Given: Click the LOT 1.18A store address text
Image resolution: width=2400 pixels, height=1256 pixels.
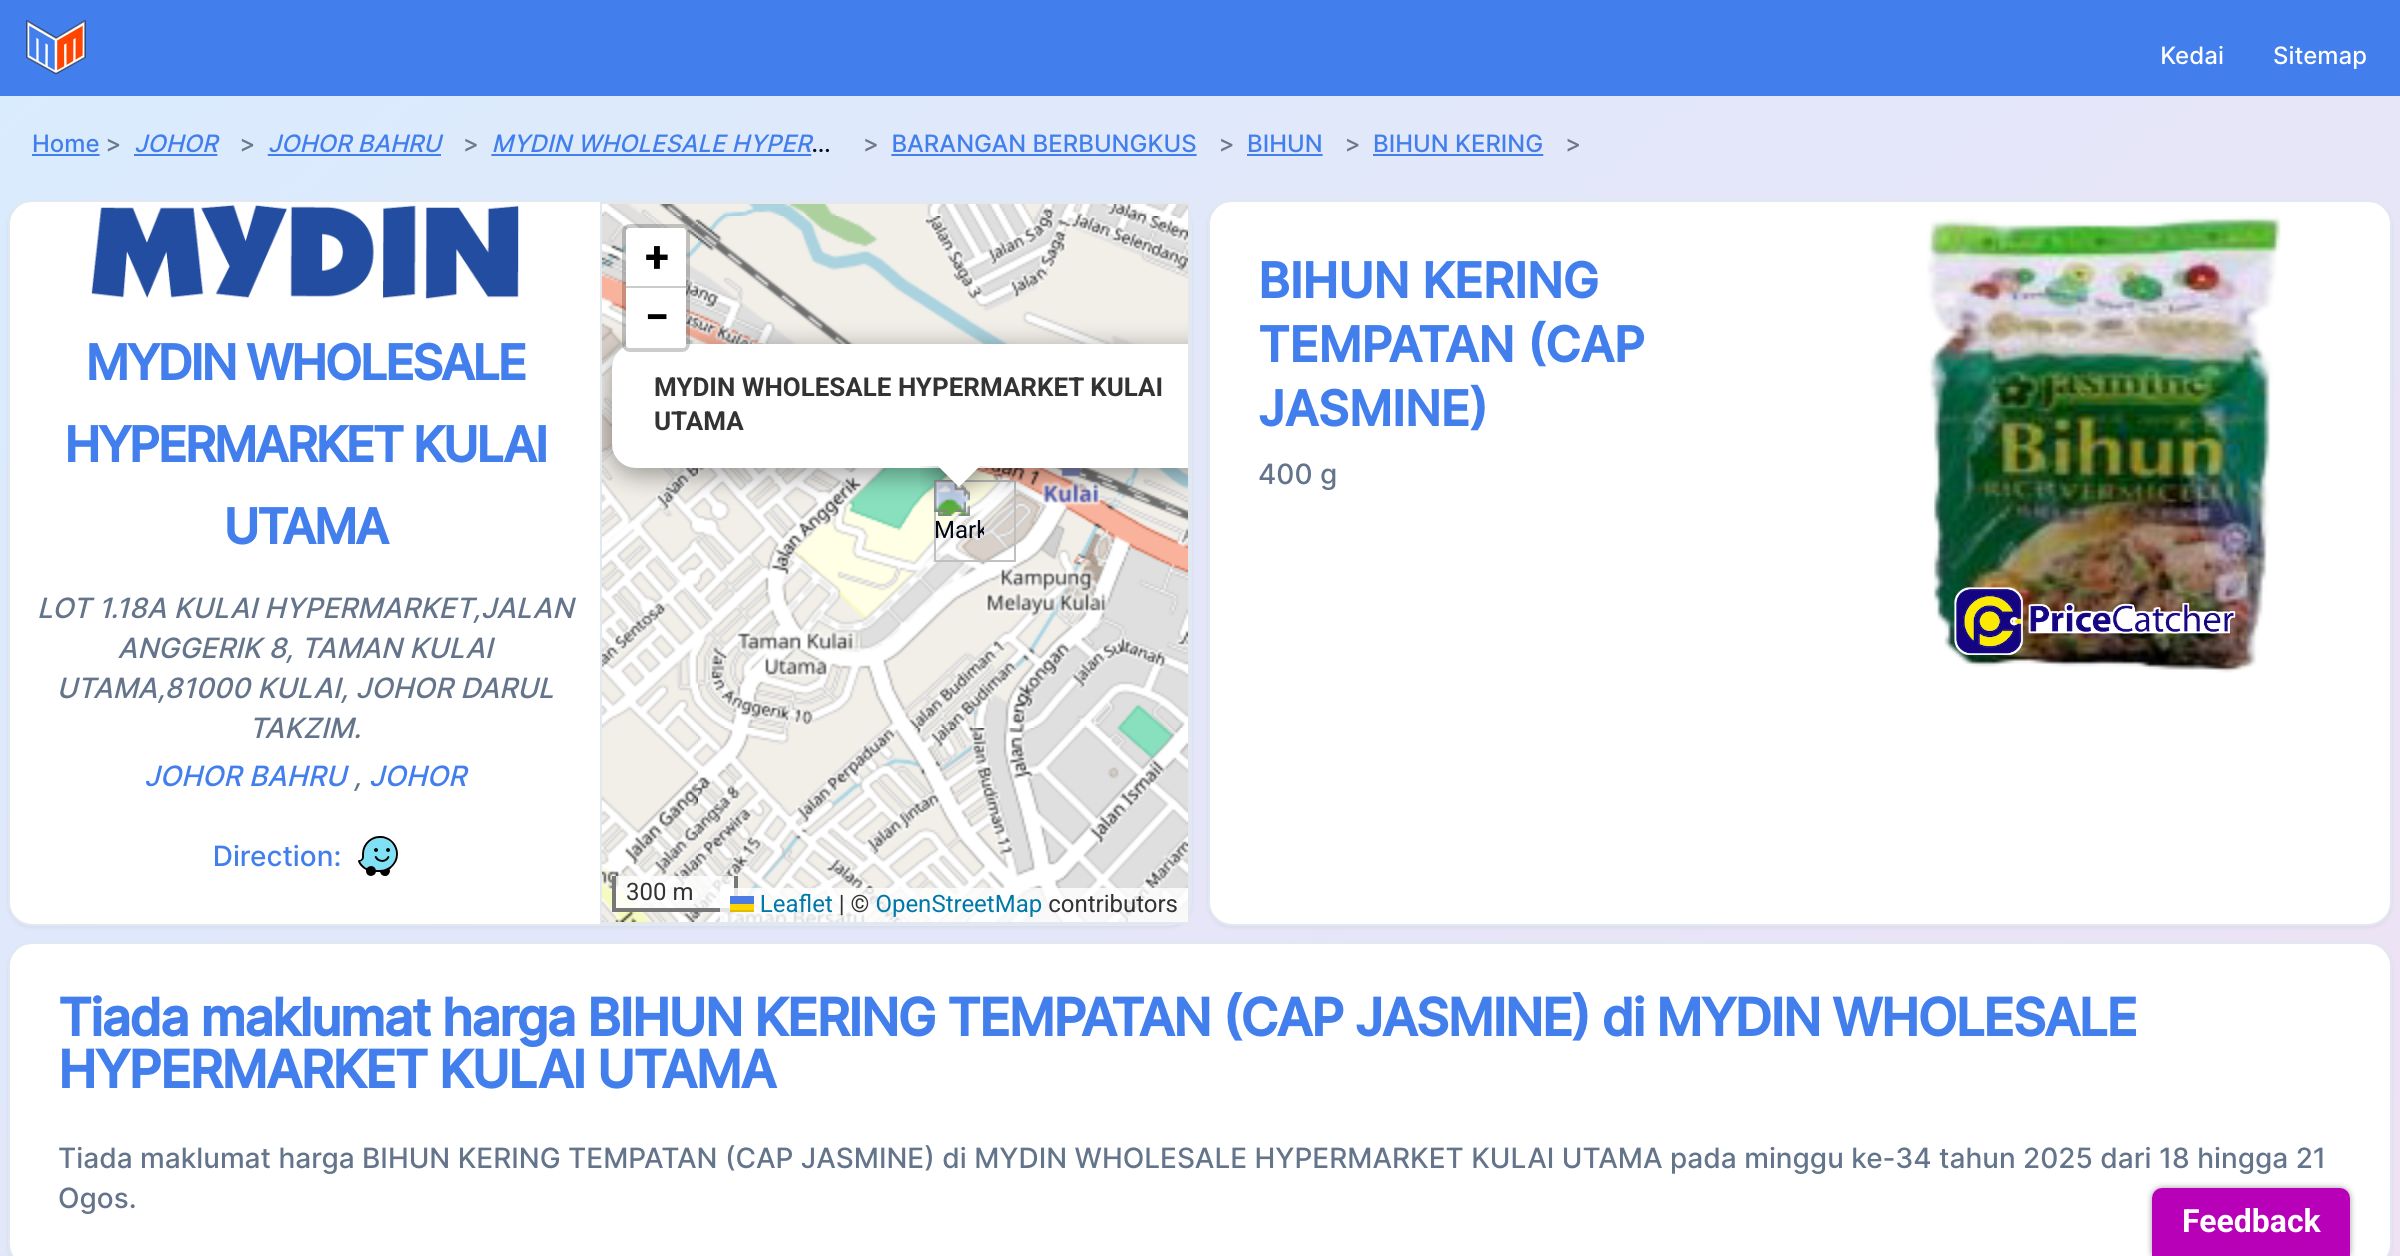Looking at the screenshot, I should (306, 668).
